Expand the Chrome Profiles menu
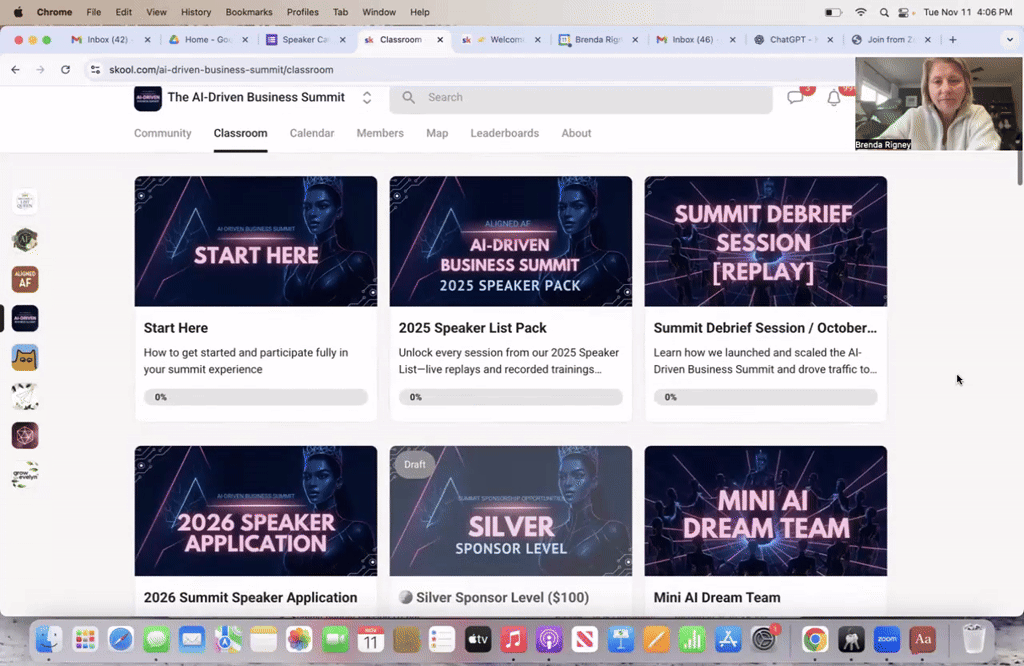 pos(302,12)
